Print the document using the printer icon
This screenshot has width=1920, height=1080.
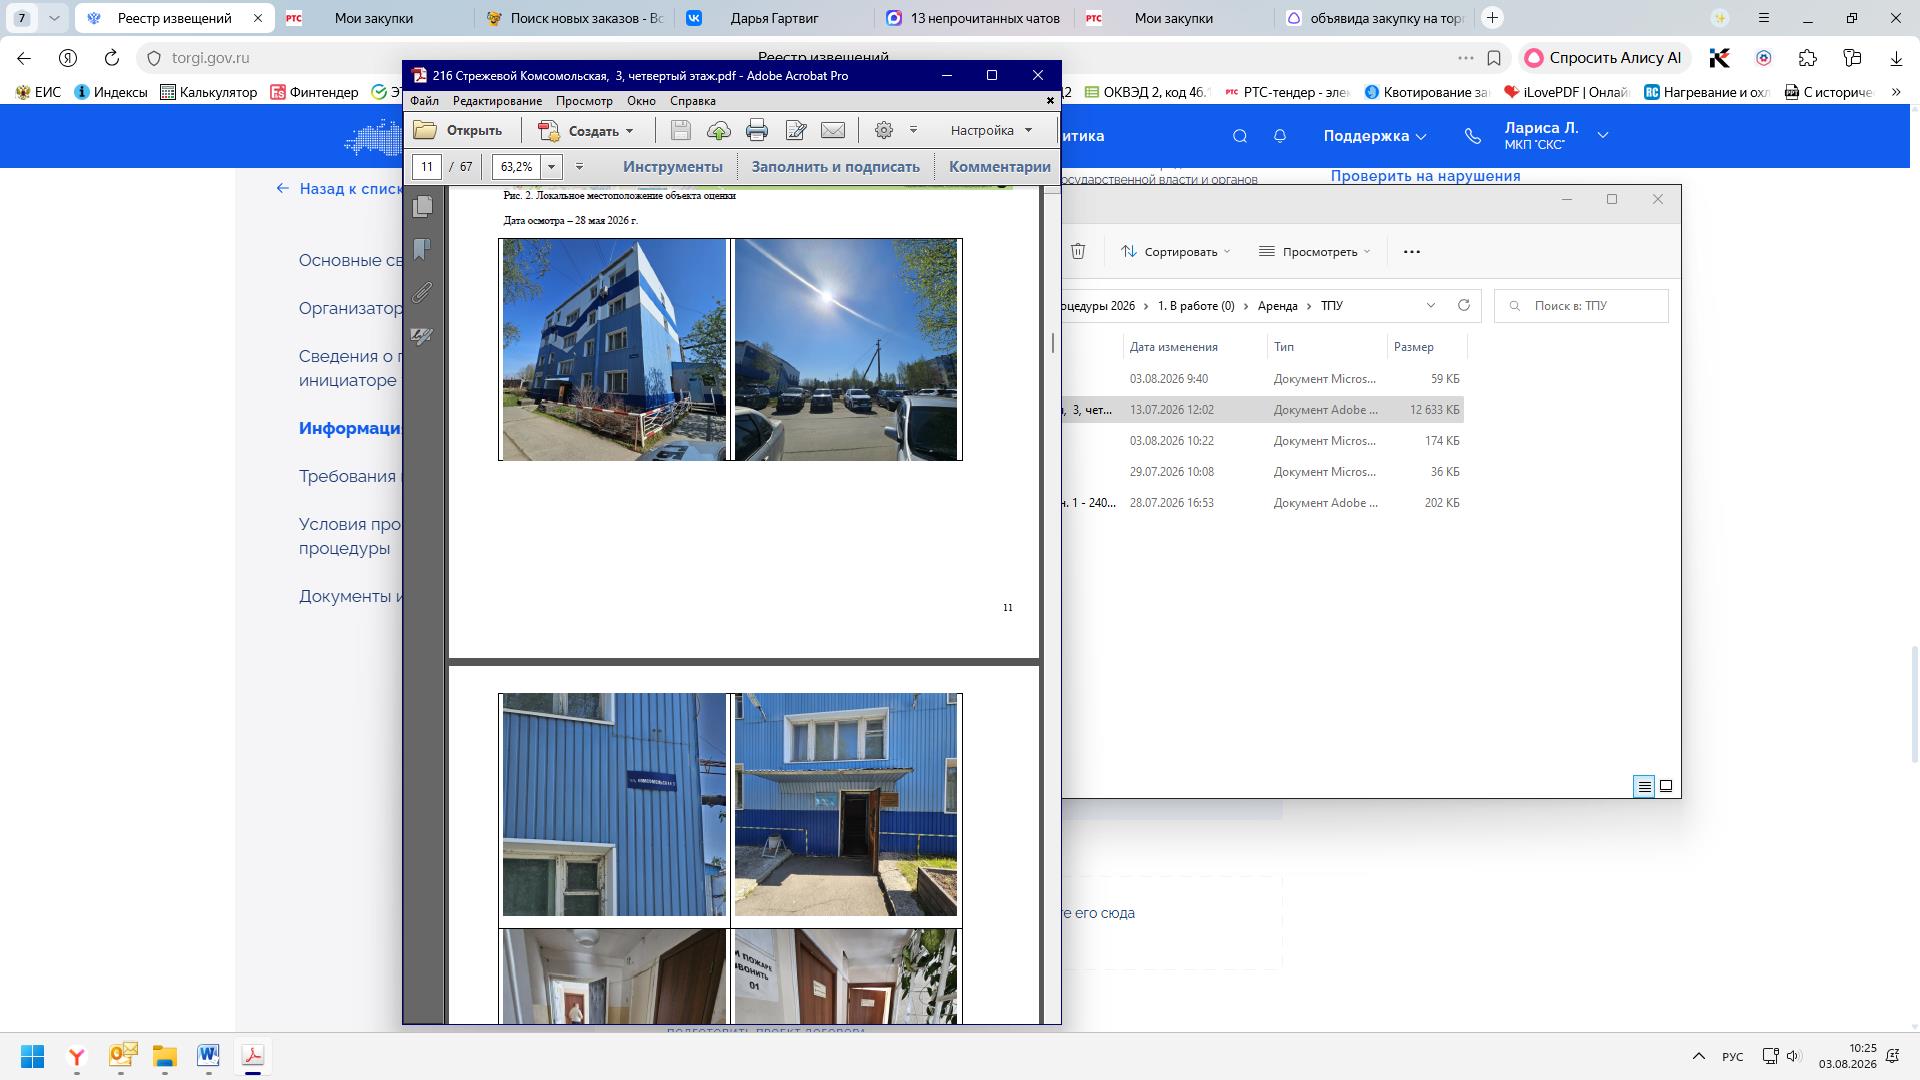(x=757, y=130)
